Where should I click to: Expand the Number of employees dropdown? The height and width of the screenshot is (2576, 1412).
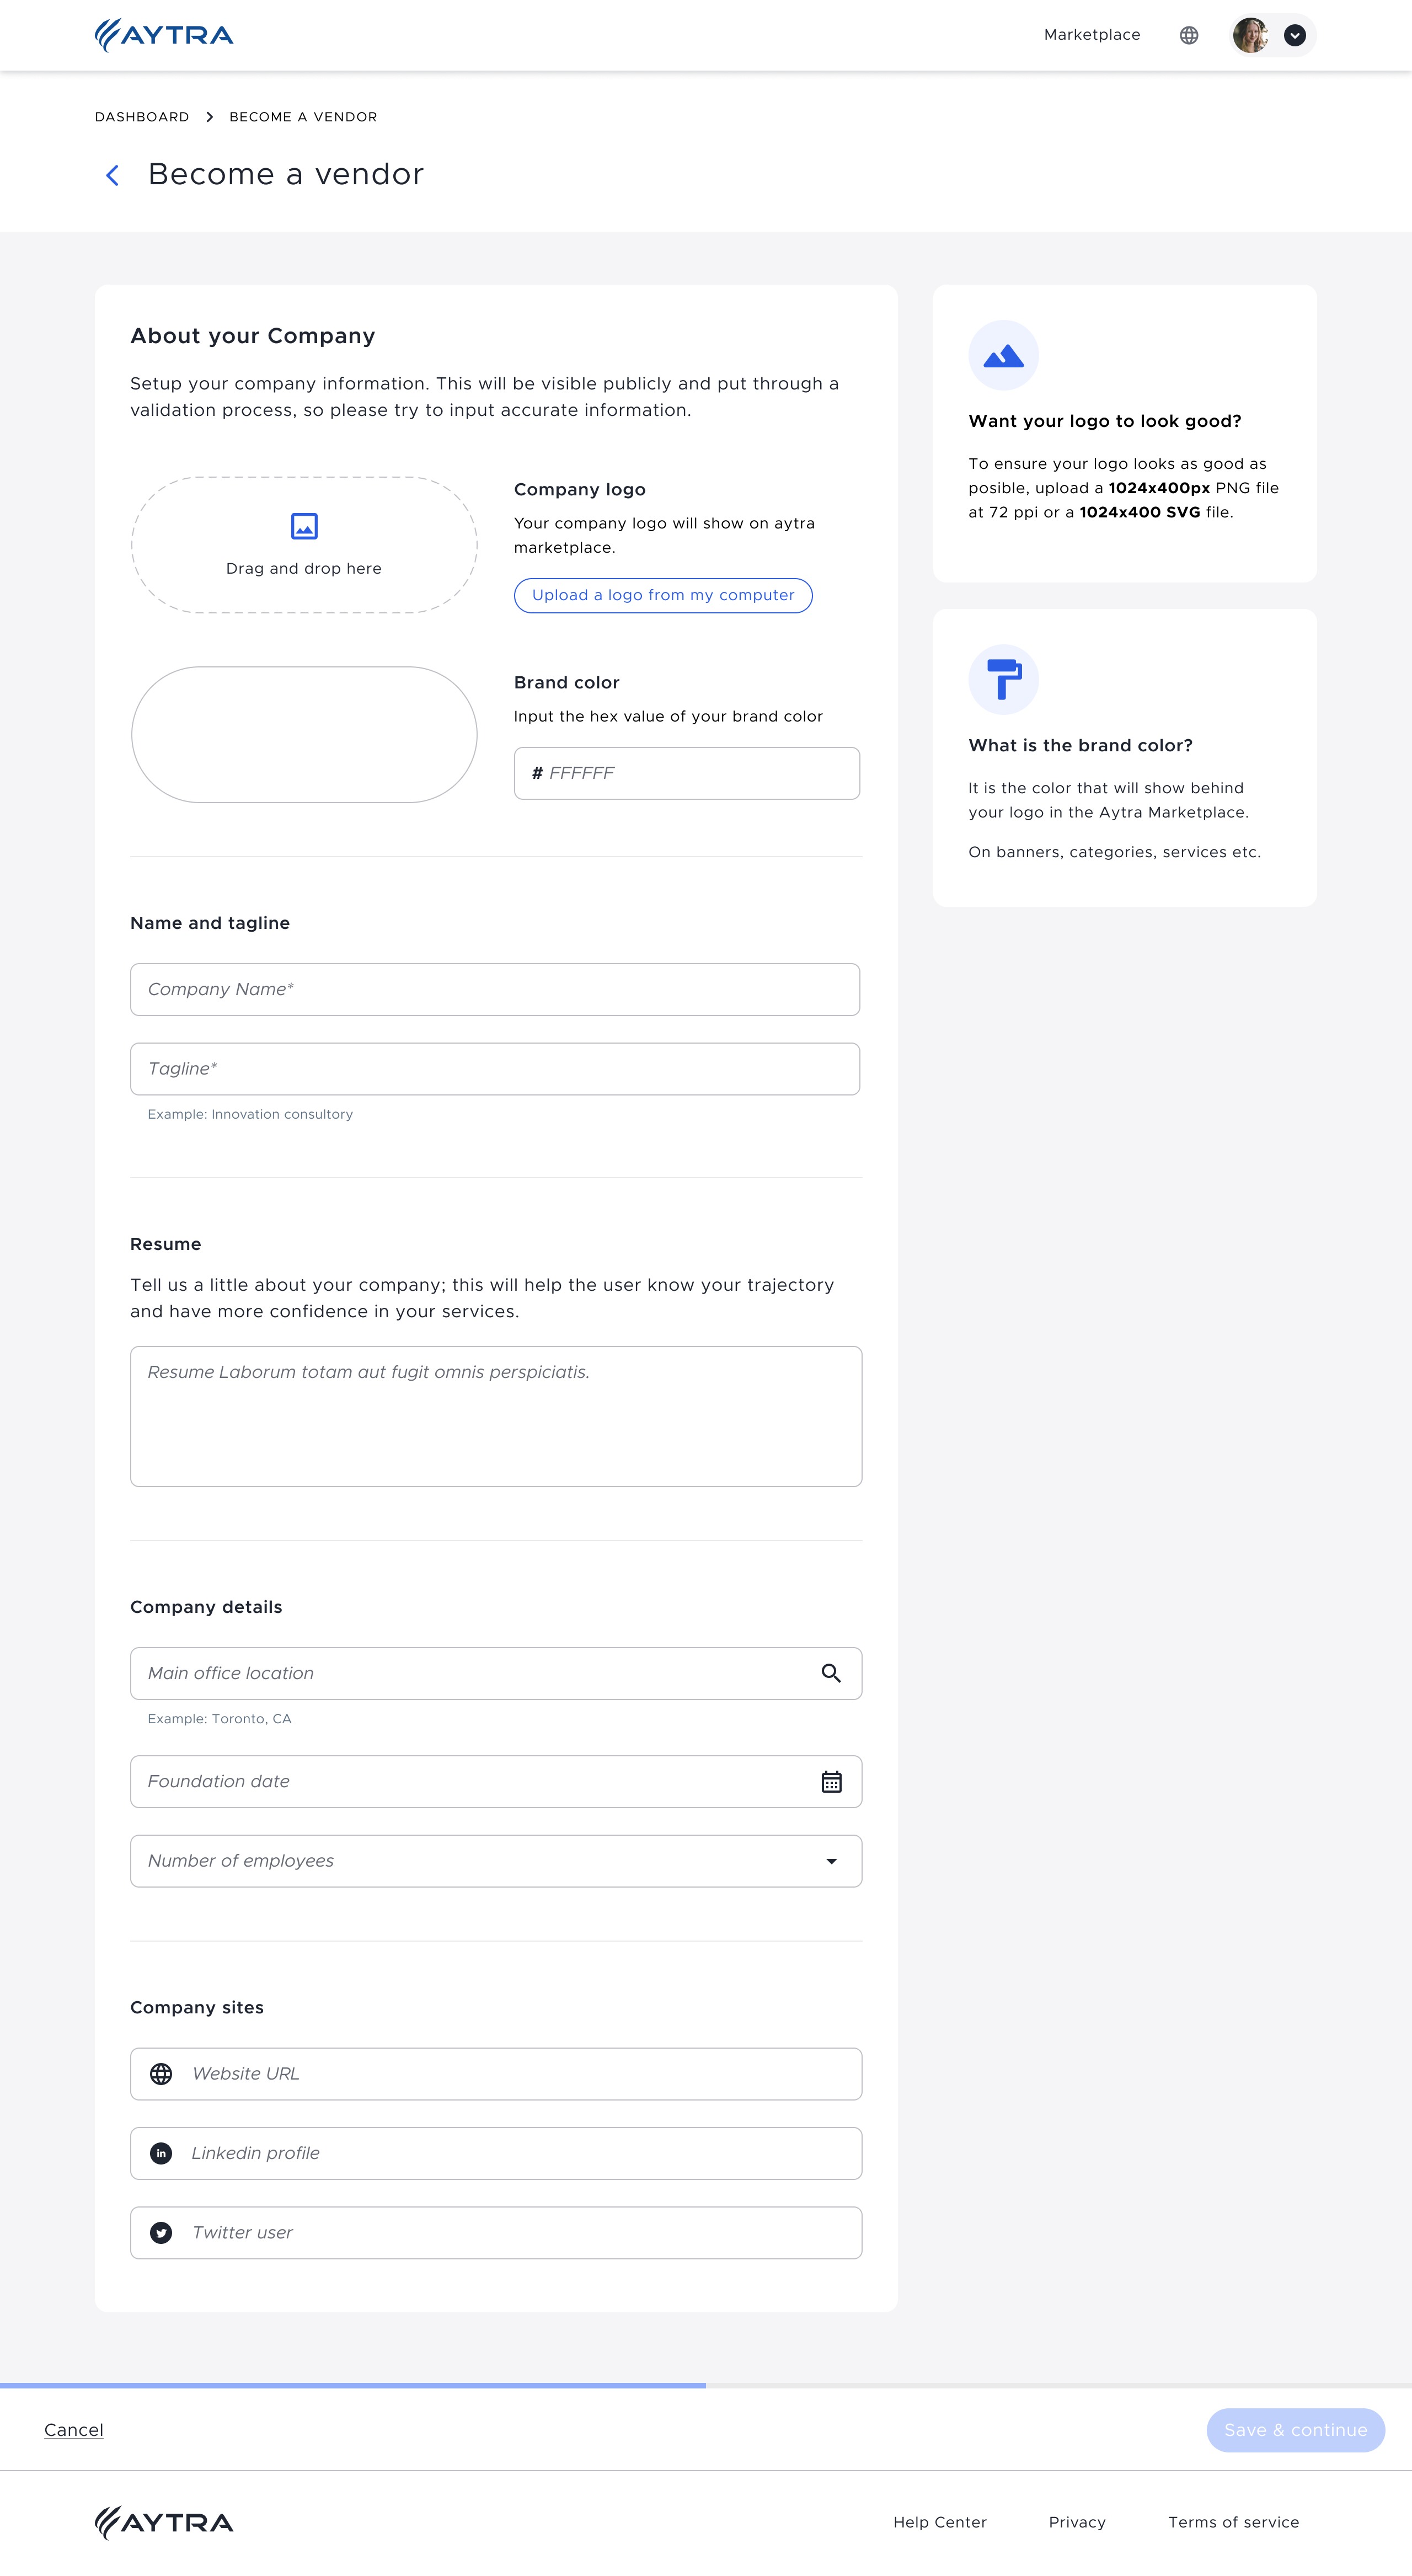(831, 1861)
